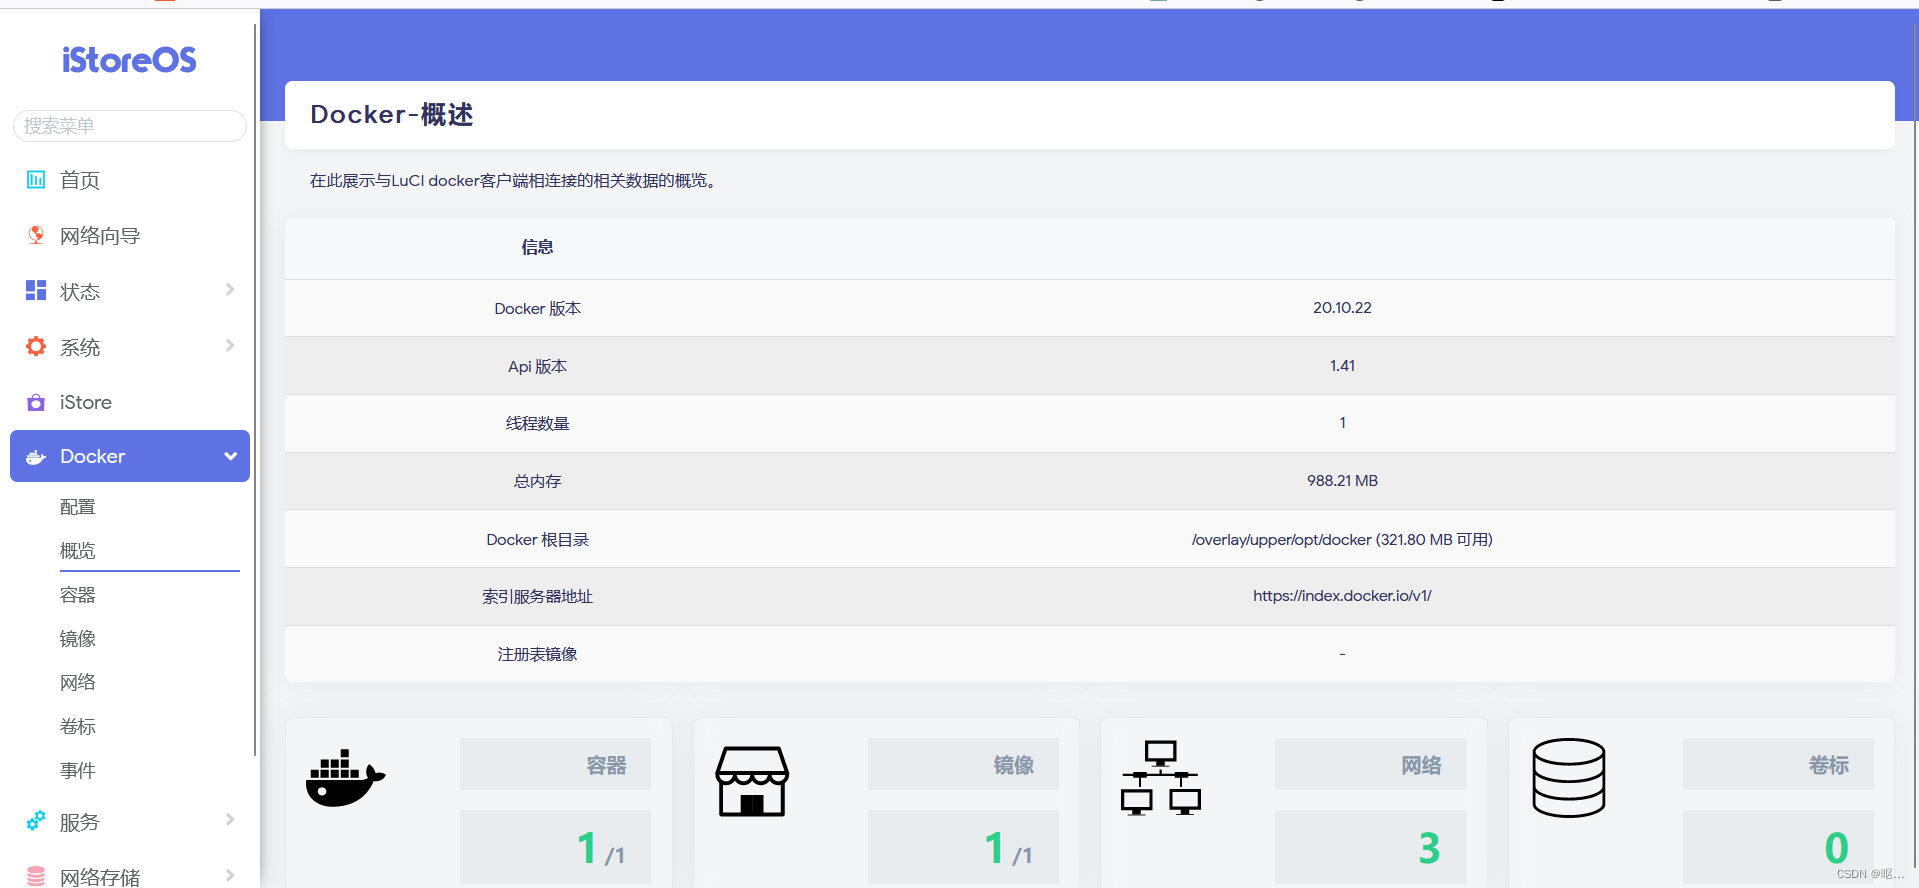Screen dimensions: 1919x888
Task: Click the shop icon in images card
Action: pos(752,781)
